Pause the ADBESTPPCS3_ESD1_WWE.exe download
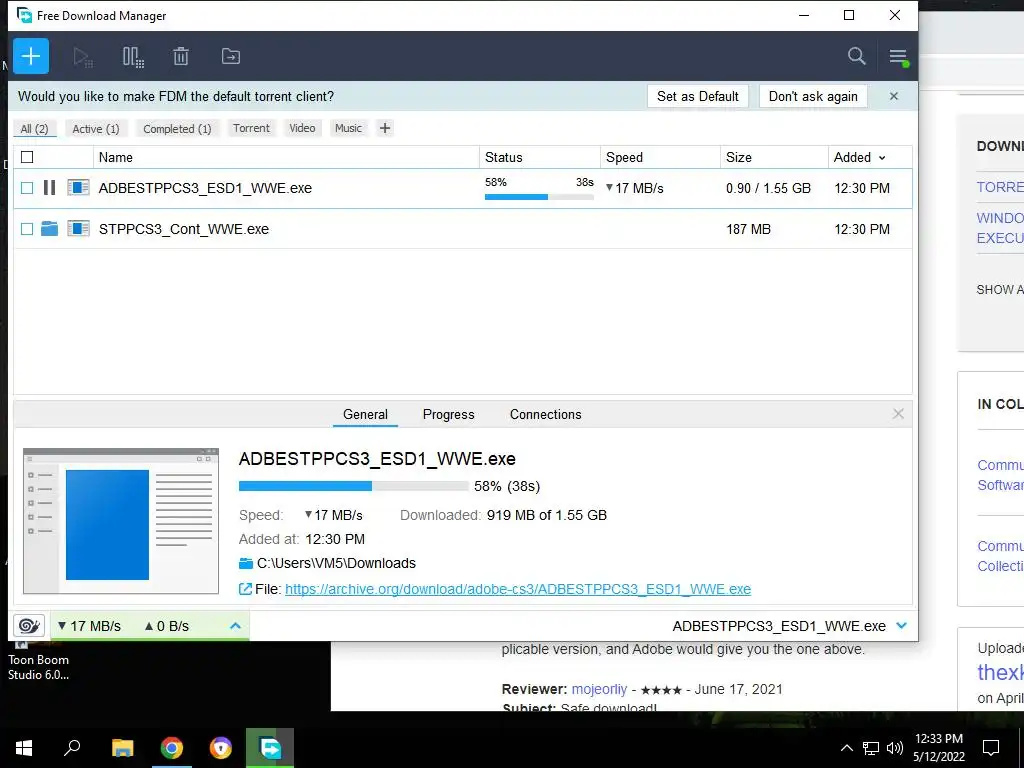This screenshot has width=1024, height=768. click(x=49, y=188)
